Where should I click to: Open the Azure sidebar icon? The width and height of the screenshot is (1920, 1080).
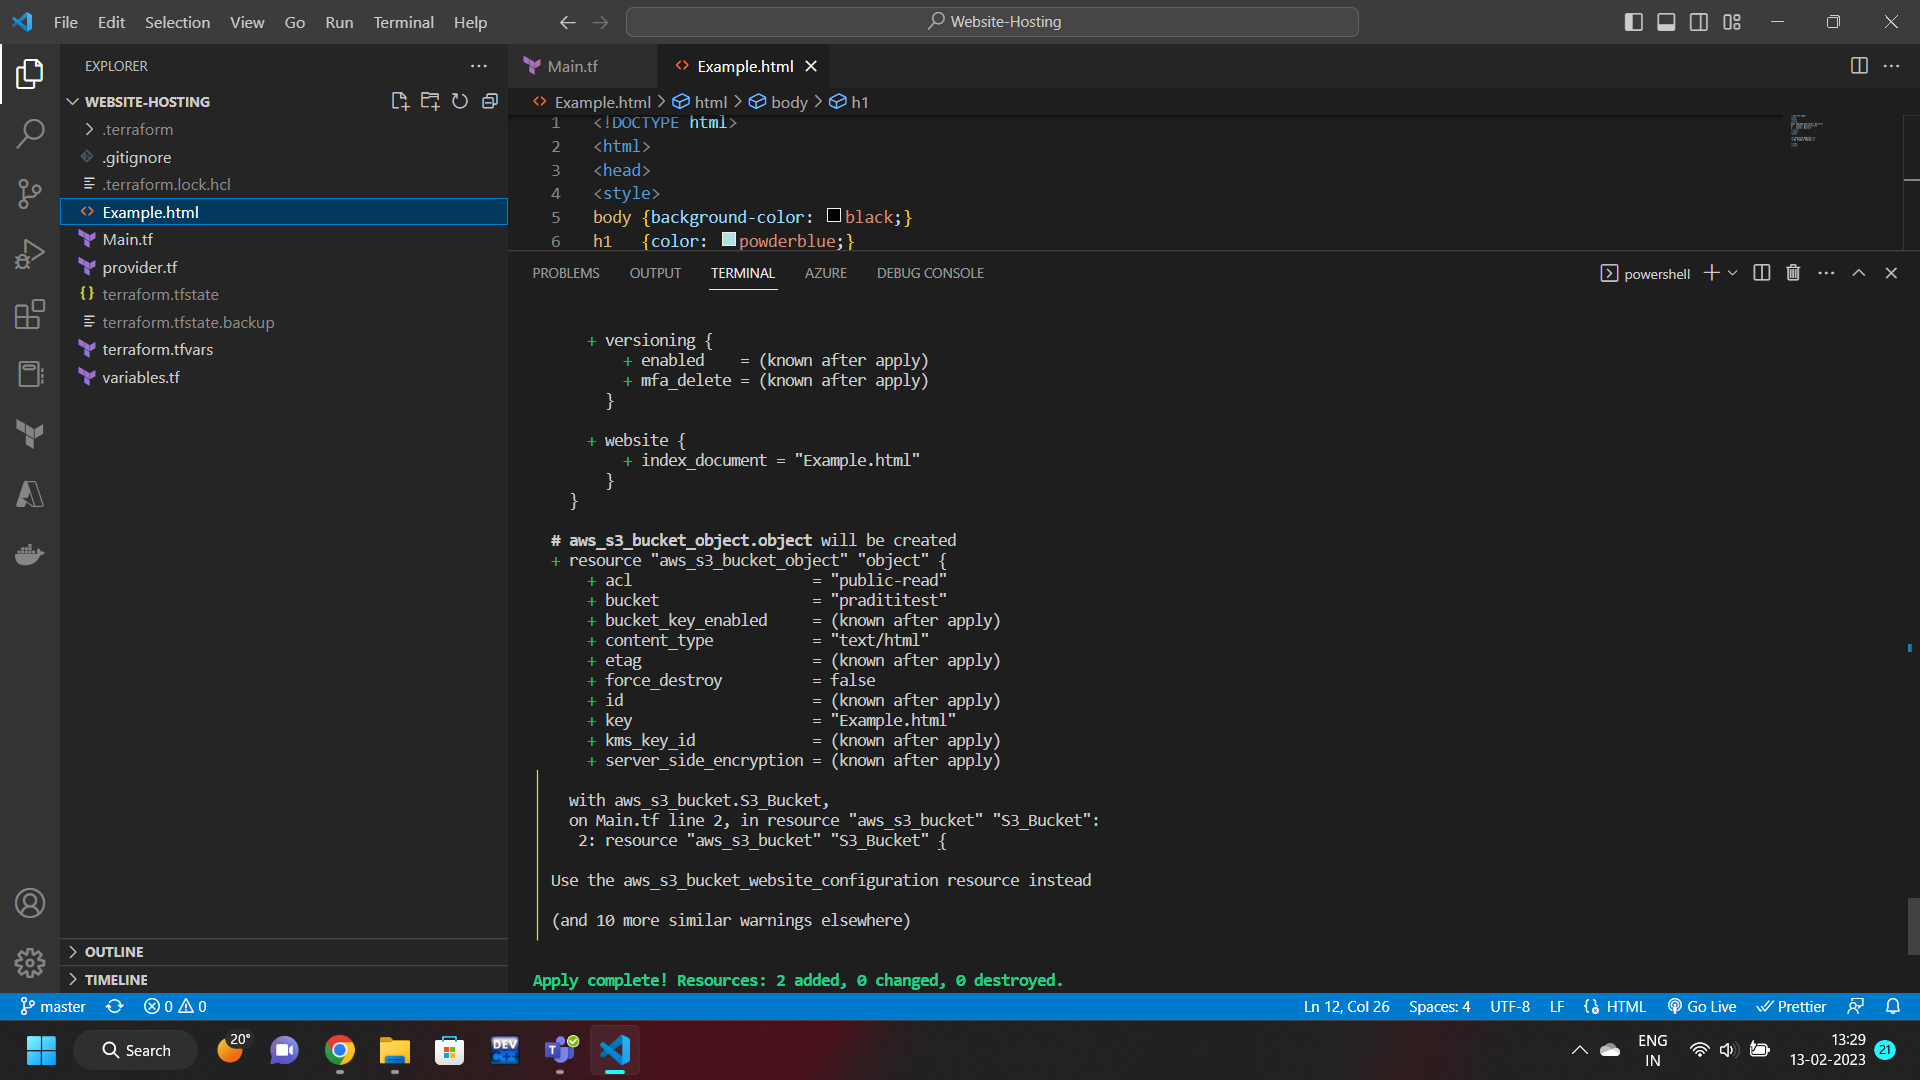click(x=30, y=494)
